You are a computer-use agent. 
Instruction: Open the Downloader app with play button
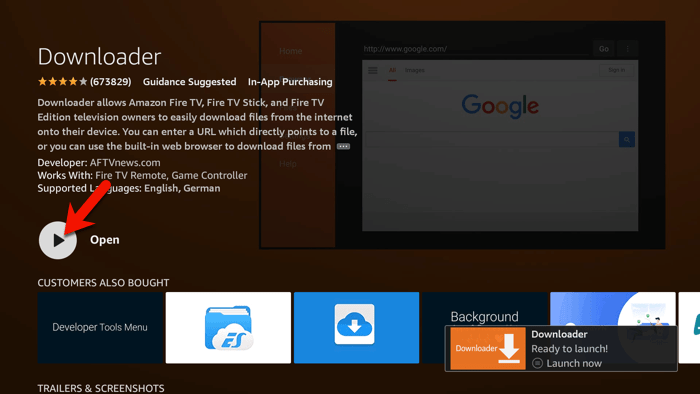tap(58, 240)
